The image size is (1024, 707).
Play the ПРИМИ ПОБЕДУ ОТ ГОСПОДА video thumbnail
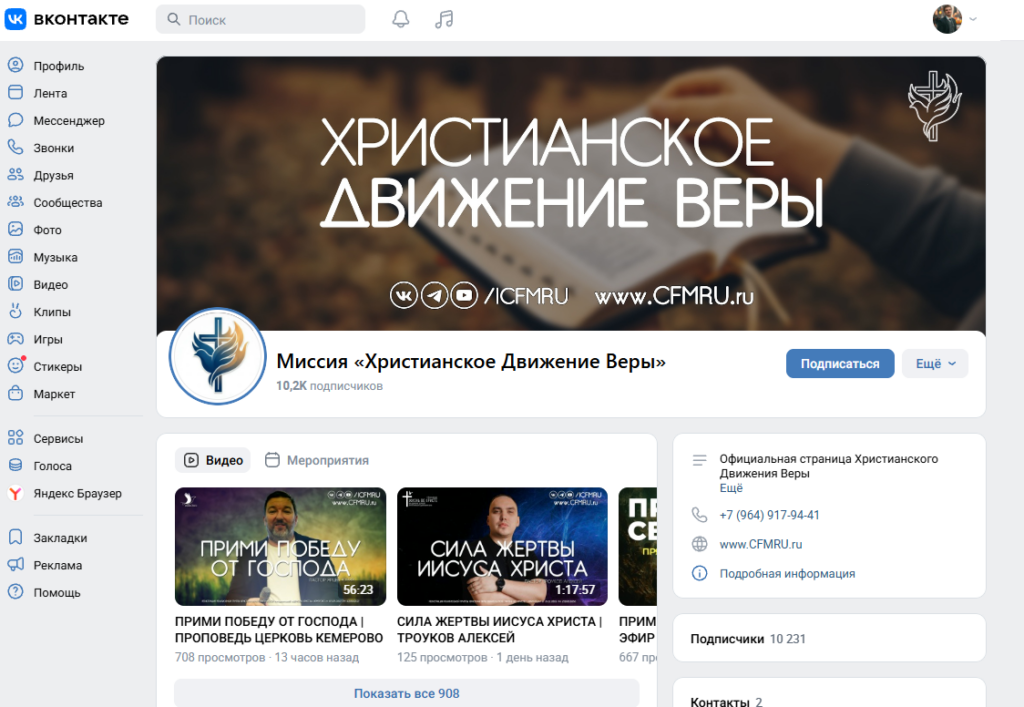(280, 546)
